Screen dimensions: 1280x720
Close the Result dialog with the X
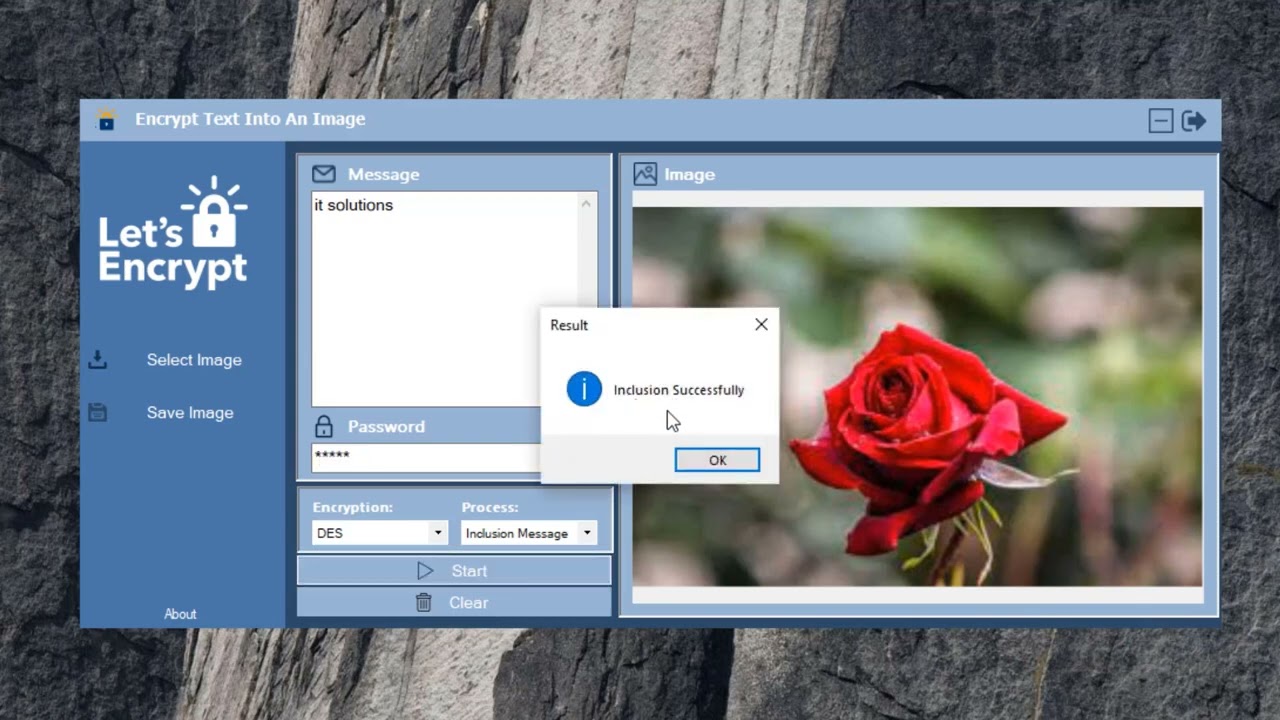(761, 324)
